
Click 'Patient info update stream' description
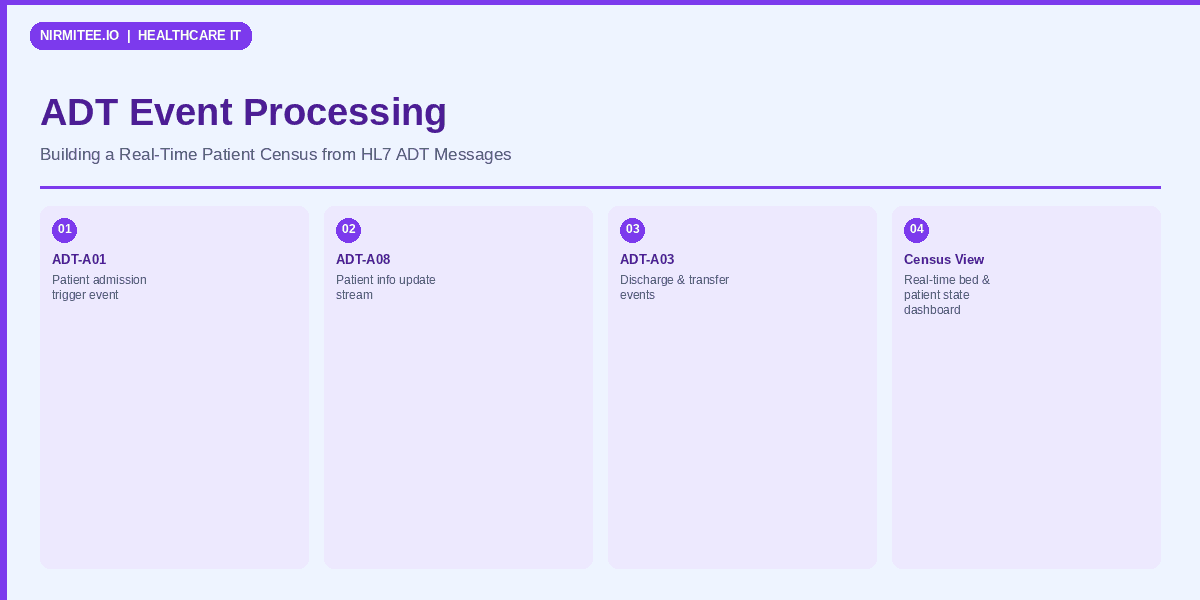(386, 287)
